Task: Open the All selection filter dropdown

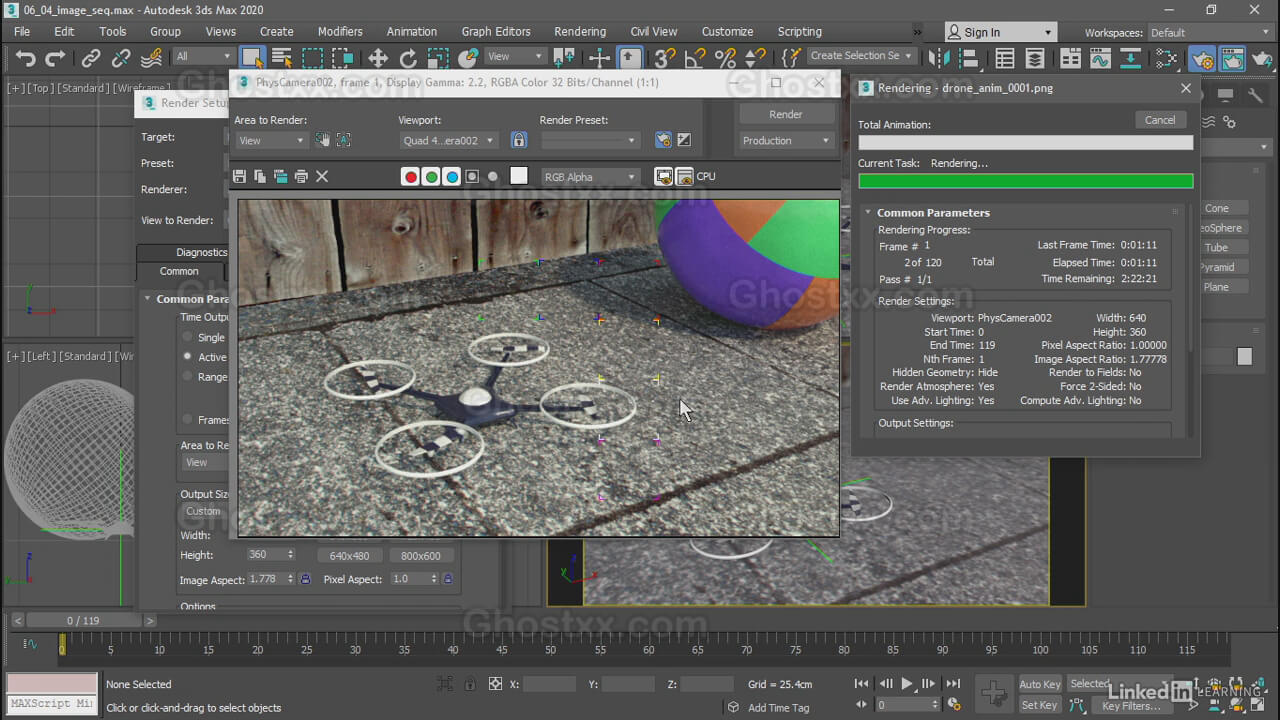Action: click(203, 57)
